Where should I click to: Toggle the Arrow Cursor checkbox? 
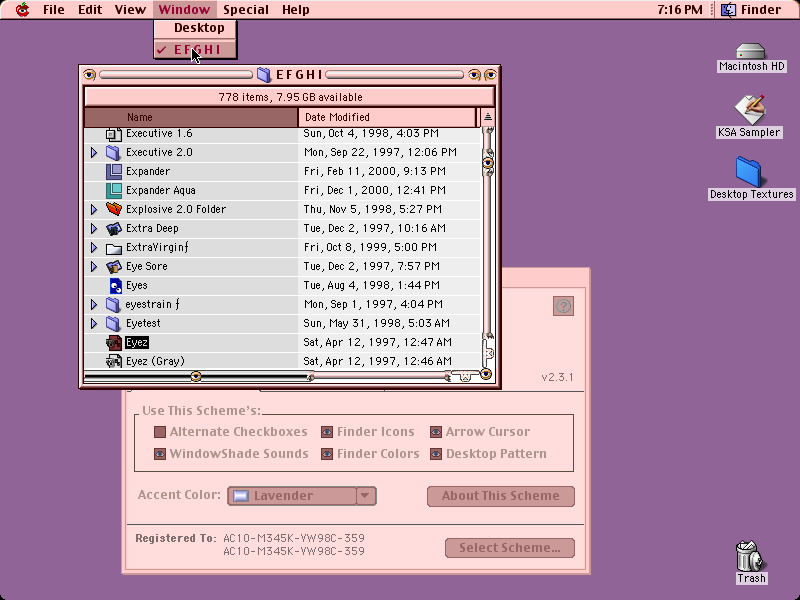(x=436, y=432)
